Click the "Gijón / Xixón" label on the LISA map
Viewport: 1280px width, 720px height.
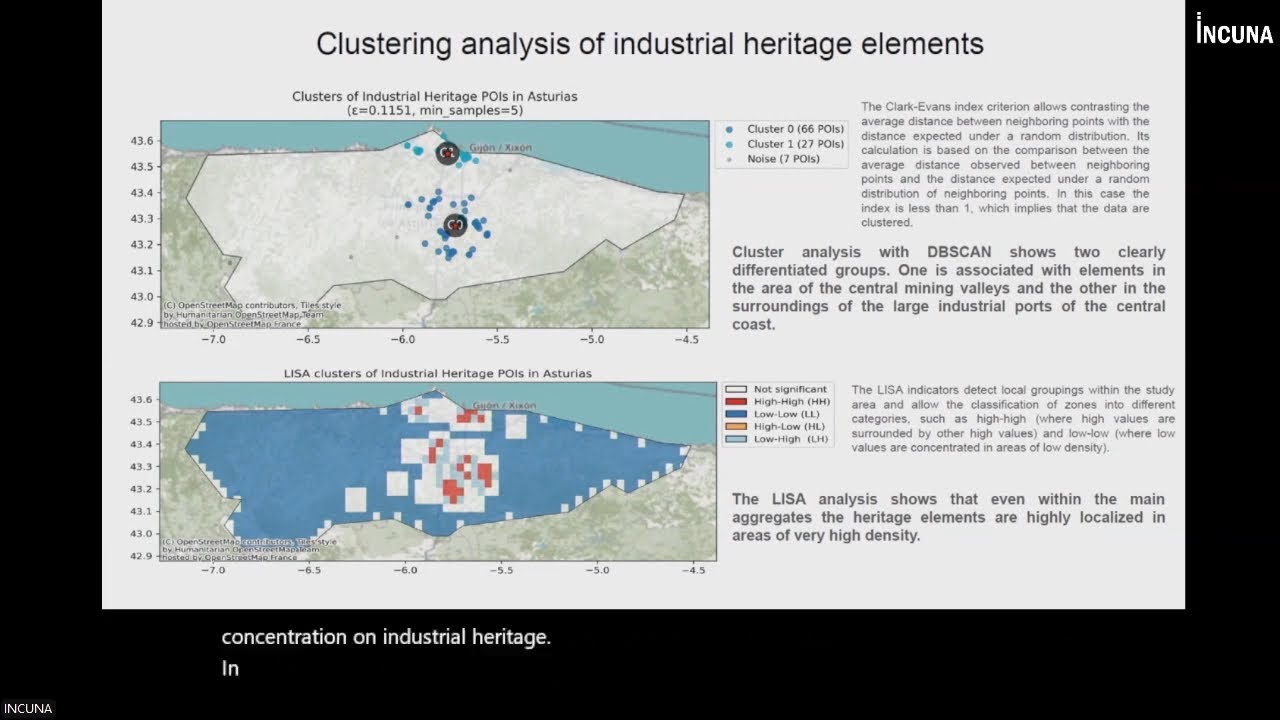tap(504, 406)
